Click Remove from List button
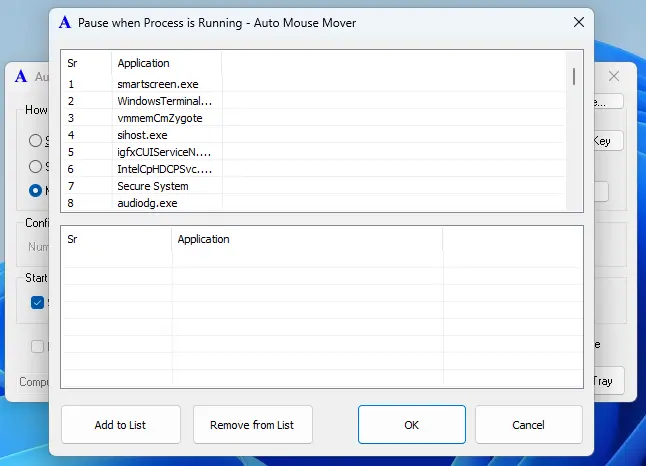Image resolution: width=646 pixels, height=466 pixels. point(253,424)
